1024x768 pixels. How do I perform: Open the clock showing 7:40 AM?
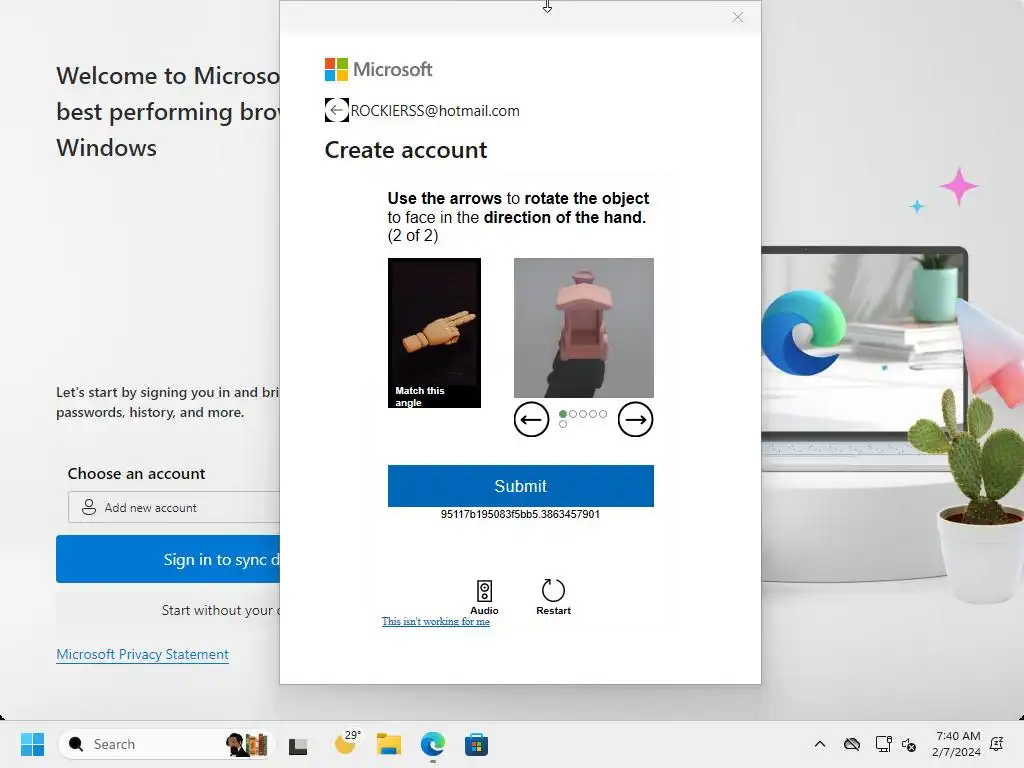click(957, 744)
